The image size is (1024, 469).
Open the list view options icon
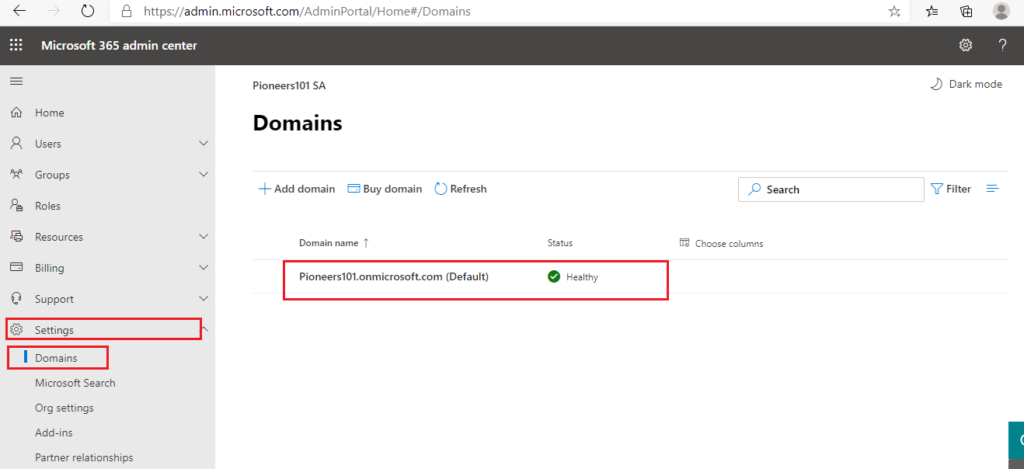click(993, 189)
